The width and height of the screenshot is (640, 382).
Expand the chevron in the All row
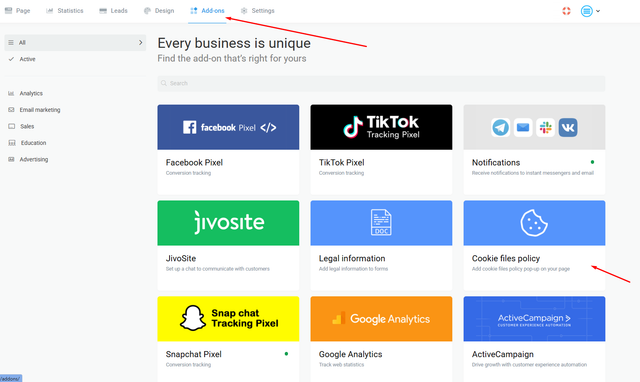click(x=140, y=42)
